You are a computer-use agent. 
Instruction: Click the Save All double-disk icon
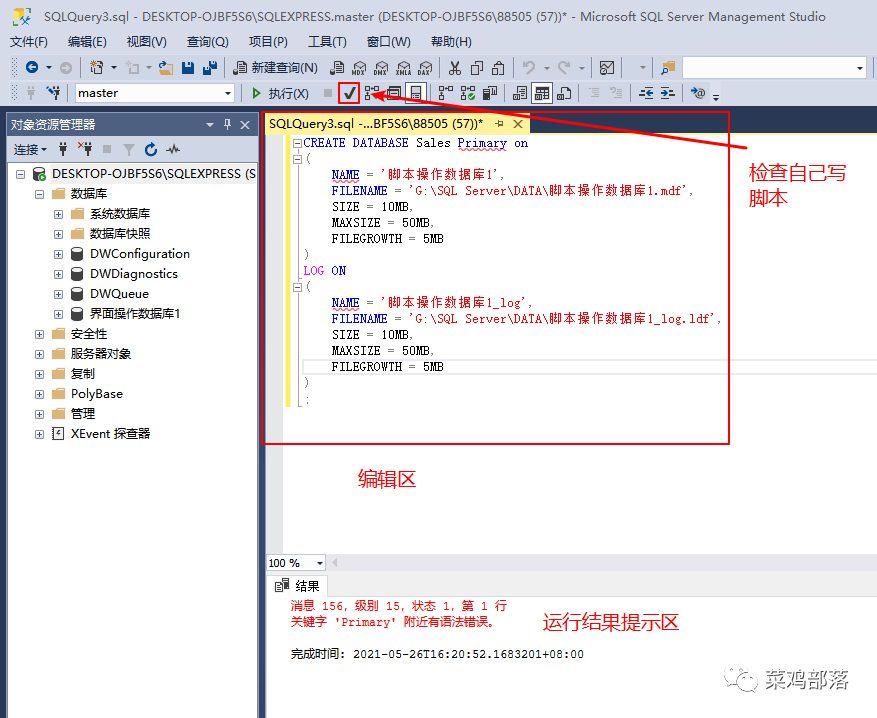(x=210, y=68)
